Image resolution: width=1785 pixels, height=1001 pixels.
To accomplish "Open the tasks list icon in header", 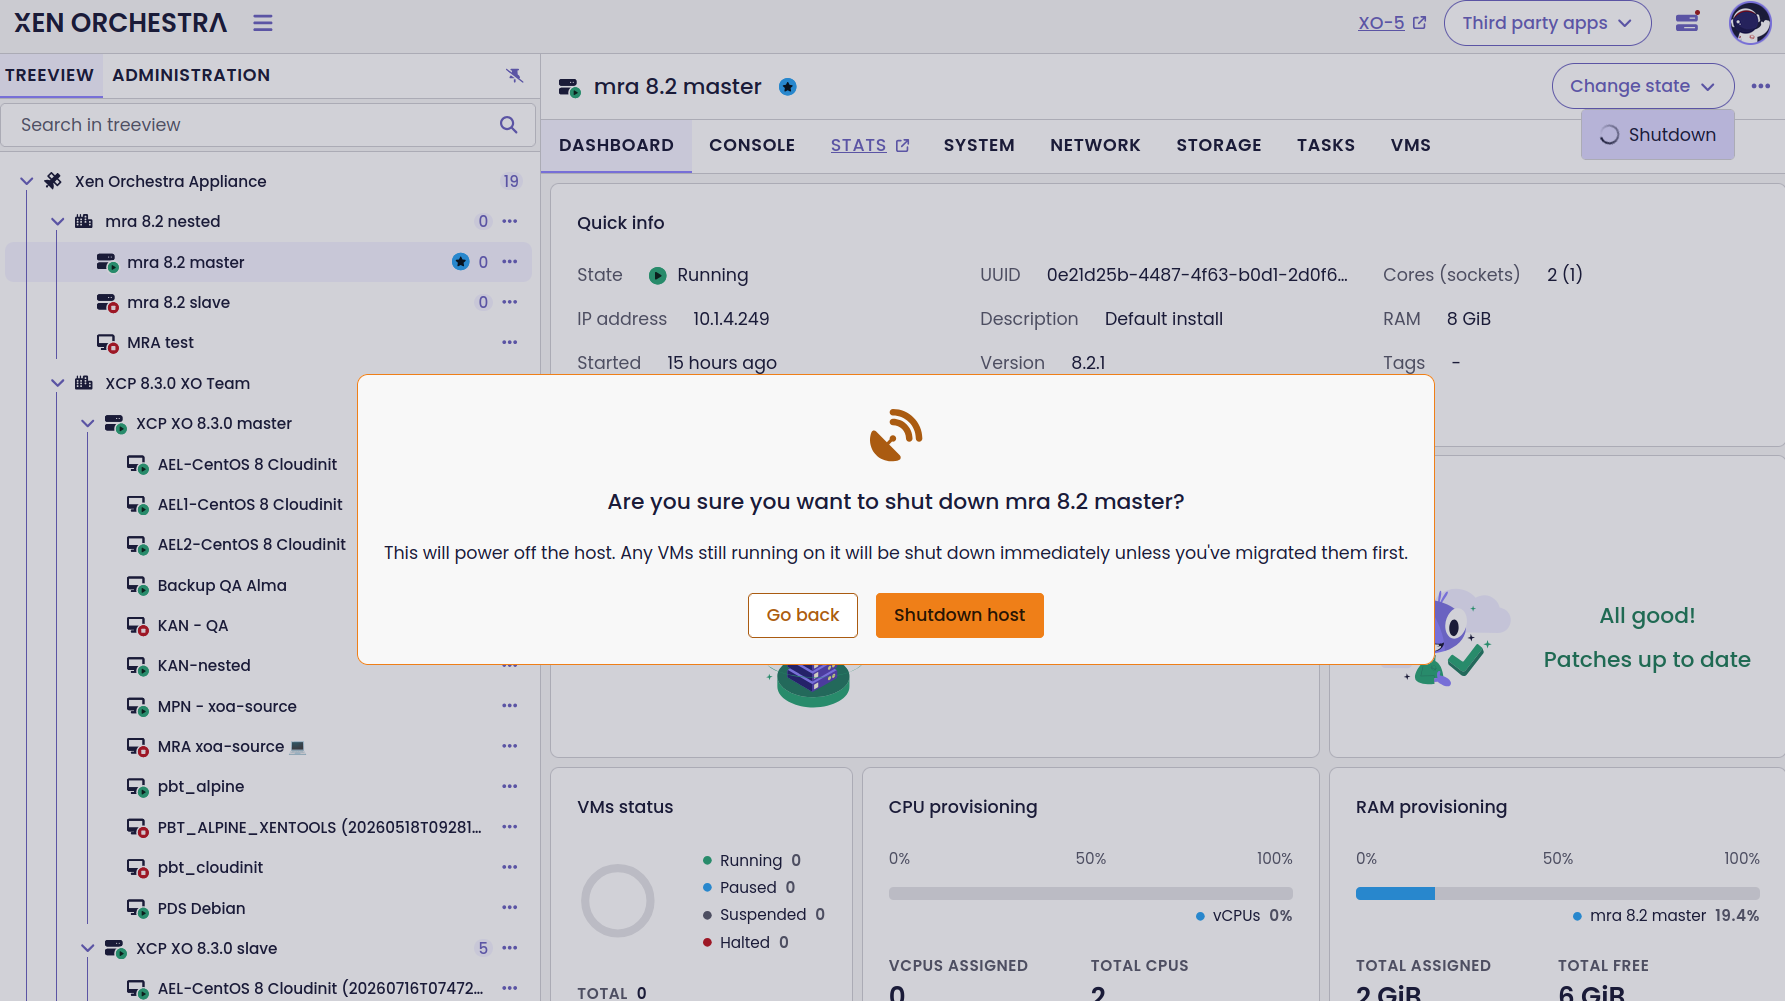I will (1688, 22).
